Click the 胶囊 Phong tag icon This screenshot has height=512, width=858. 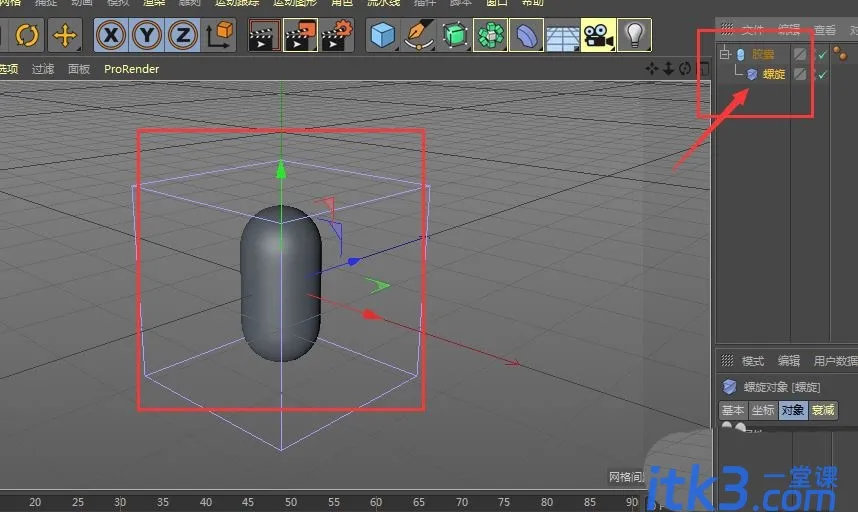click(x=840, y=53)
